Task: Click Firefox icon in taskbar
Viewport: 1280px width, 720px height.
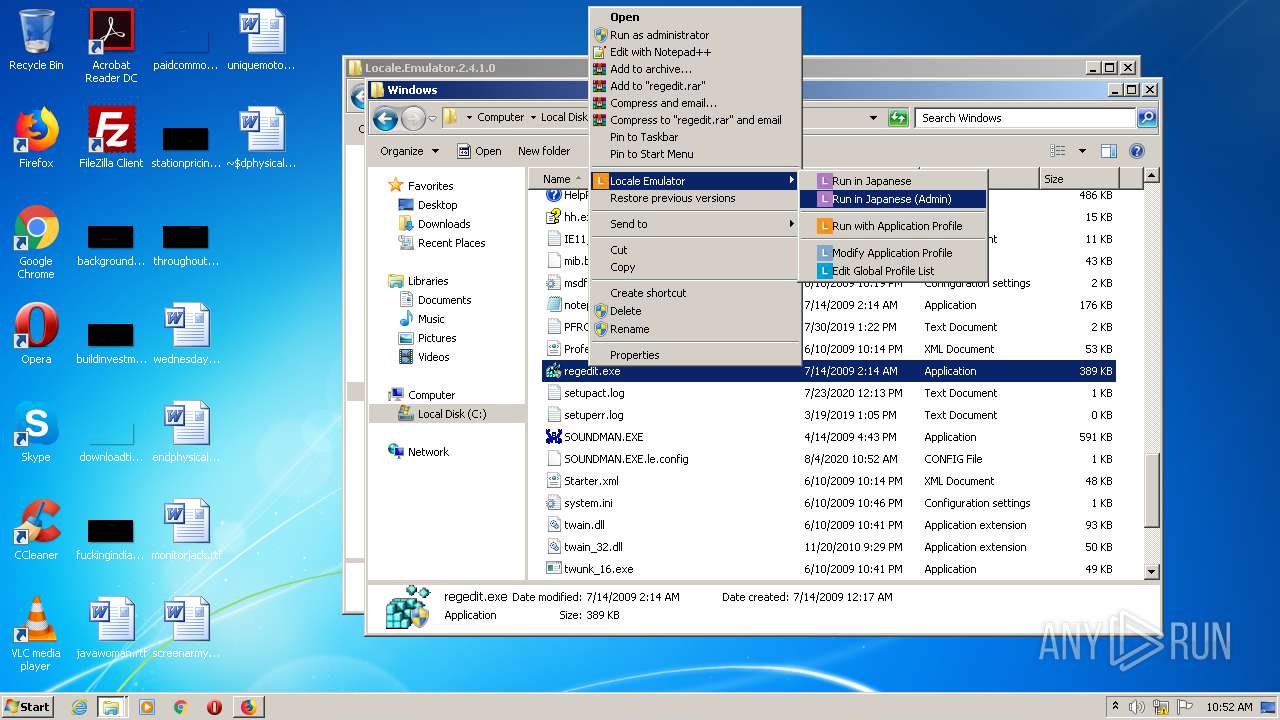Action: coord(248,707)
